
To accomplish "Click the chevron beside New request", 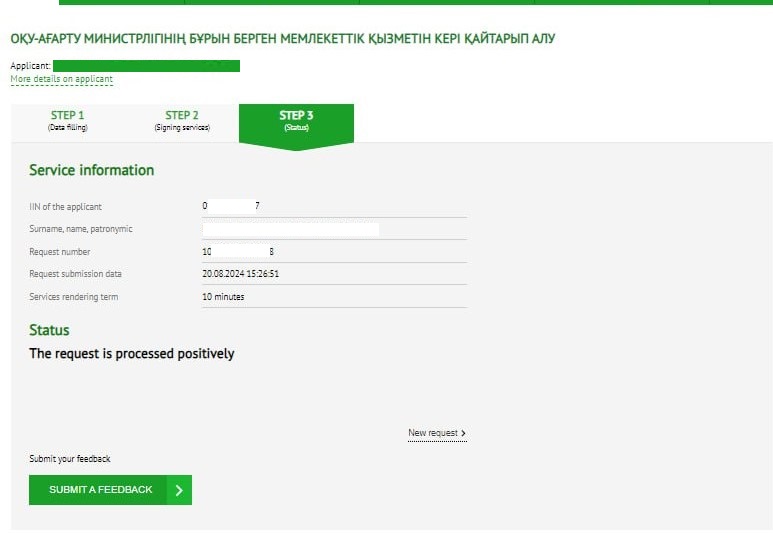I will point(464,433).
